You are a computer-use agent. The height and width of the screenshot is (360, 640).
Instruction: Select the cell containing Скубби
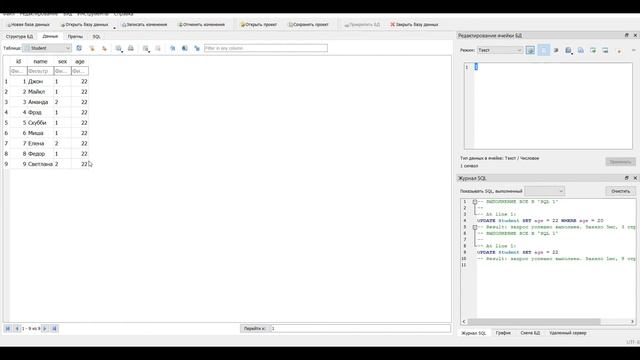click(40, 123)
